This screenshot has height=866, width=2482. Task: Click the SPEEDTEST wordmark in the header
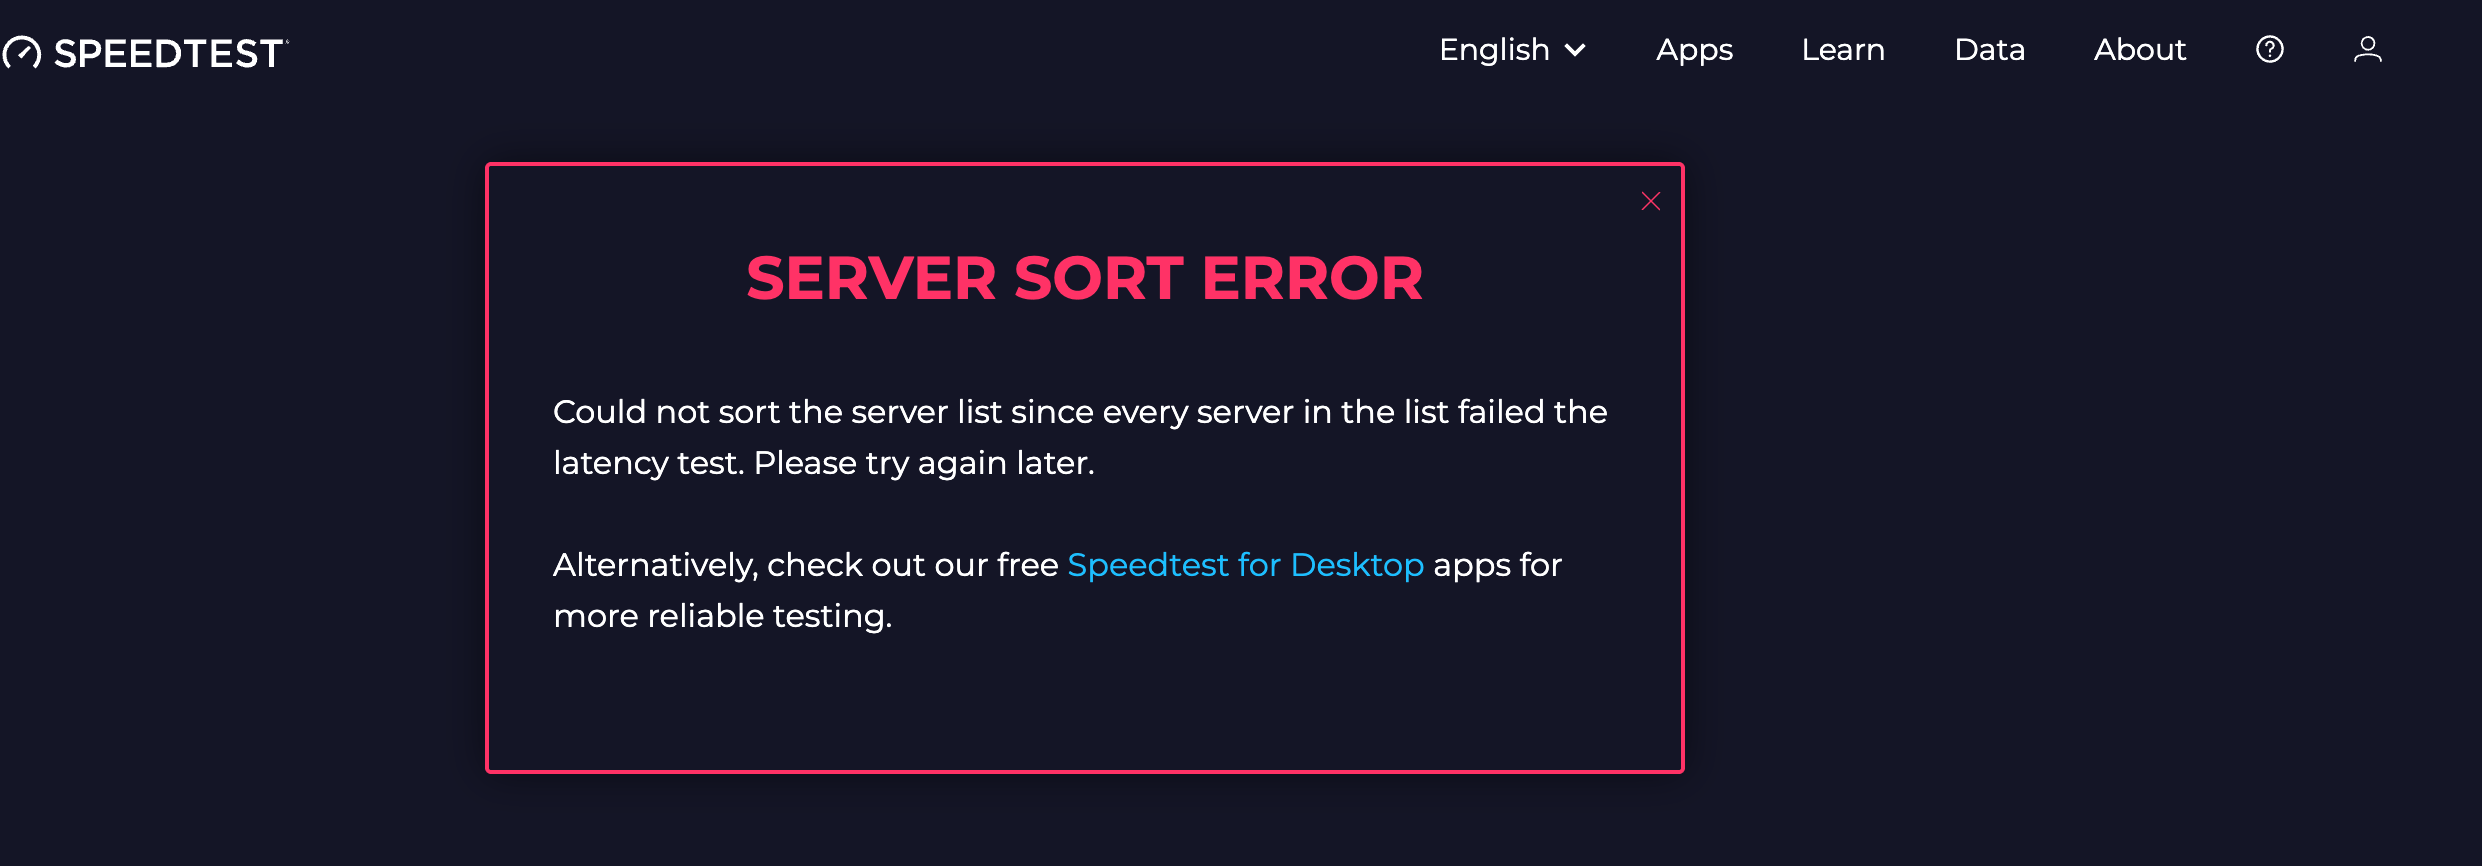[x=170, y=53]
